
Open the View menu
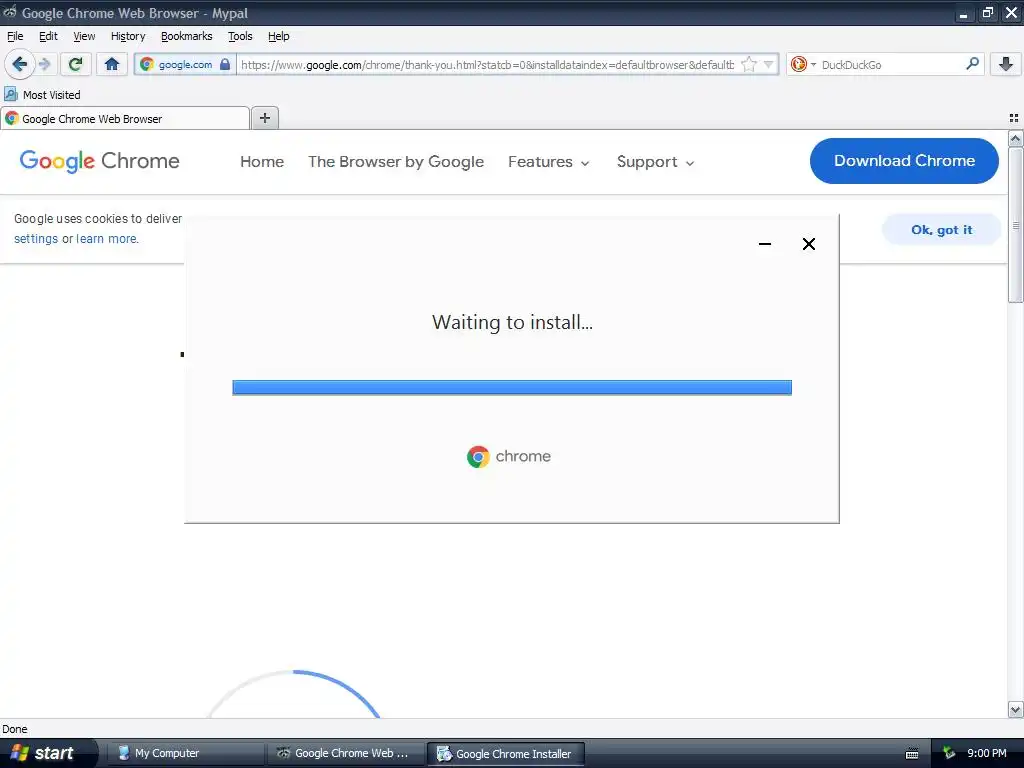tap(84, 36)
